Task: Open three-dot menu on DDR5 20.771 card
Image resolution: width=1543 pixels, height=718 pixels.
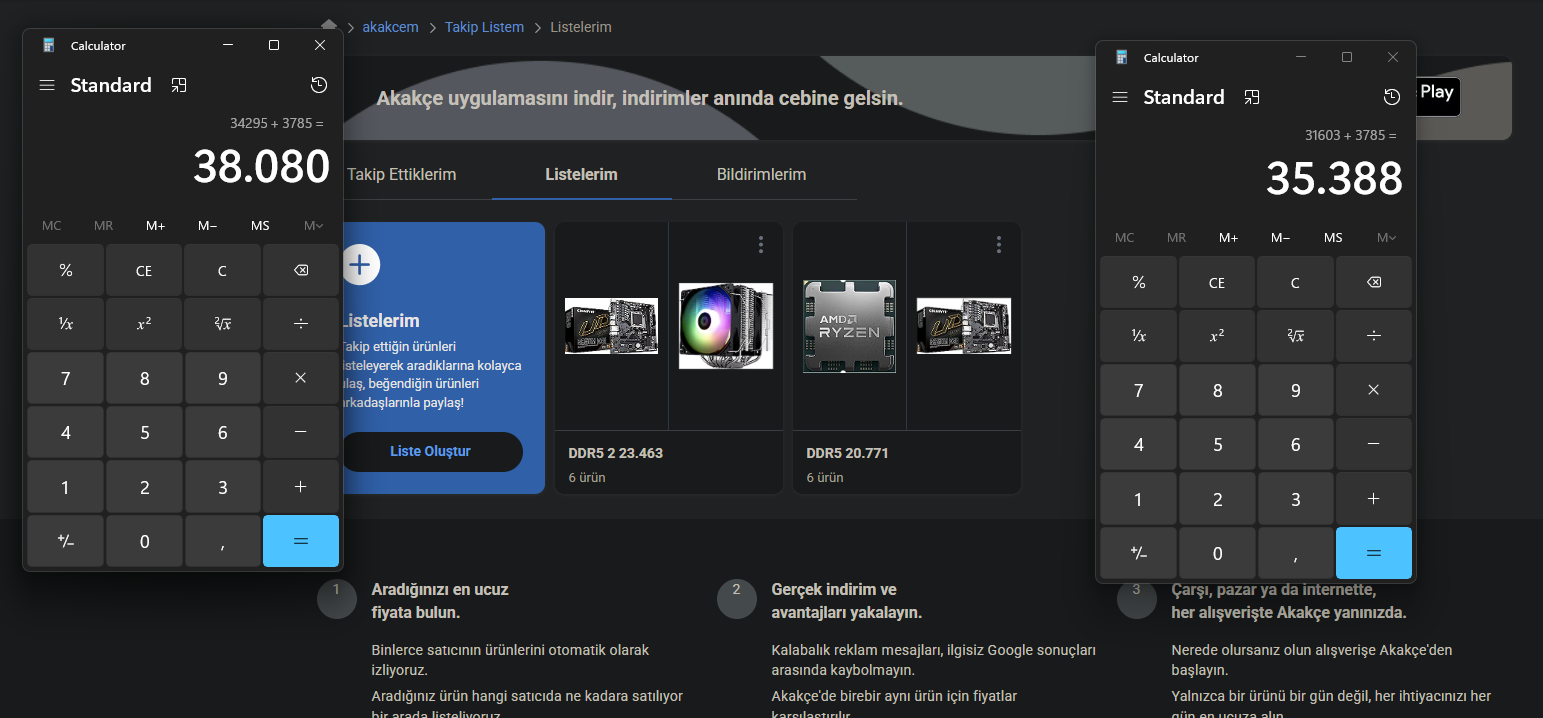Action: click(999, 244)
